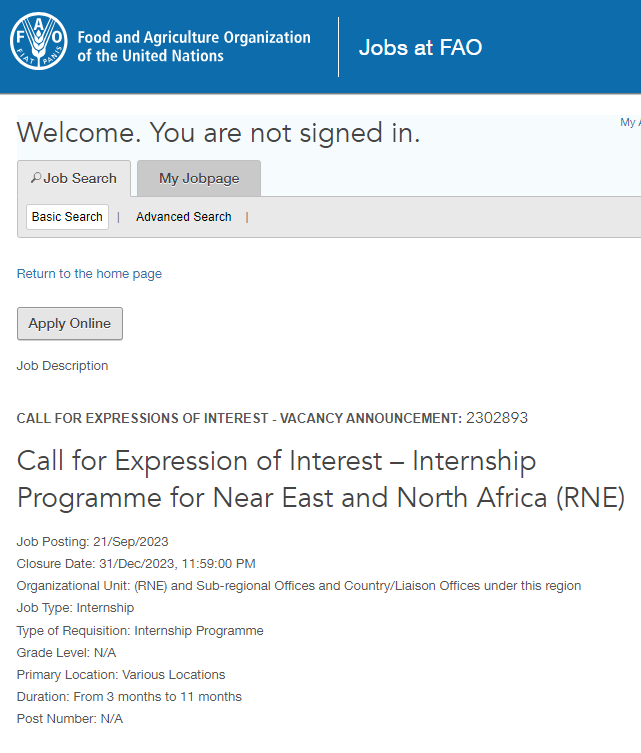Click the Job Description label
641x753 pixels.
pyautogui.click(x=62, y=366)
